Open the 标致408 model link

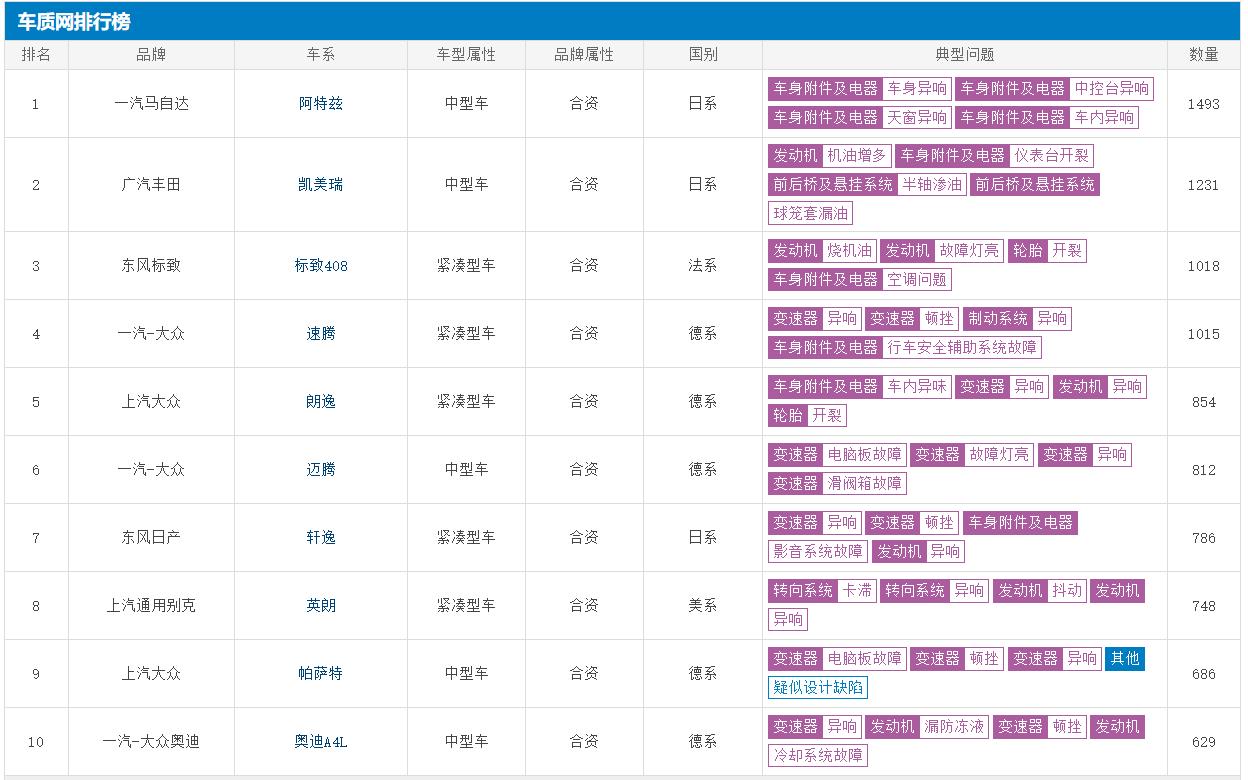point(320,266)
